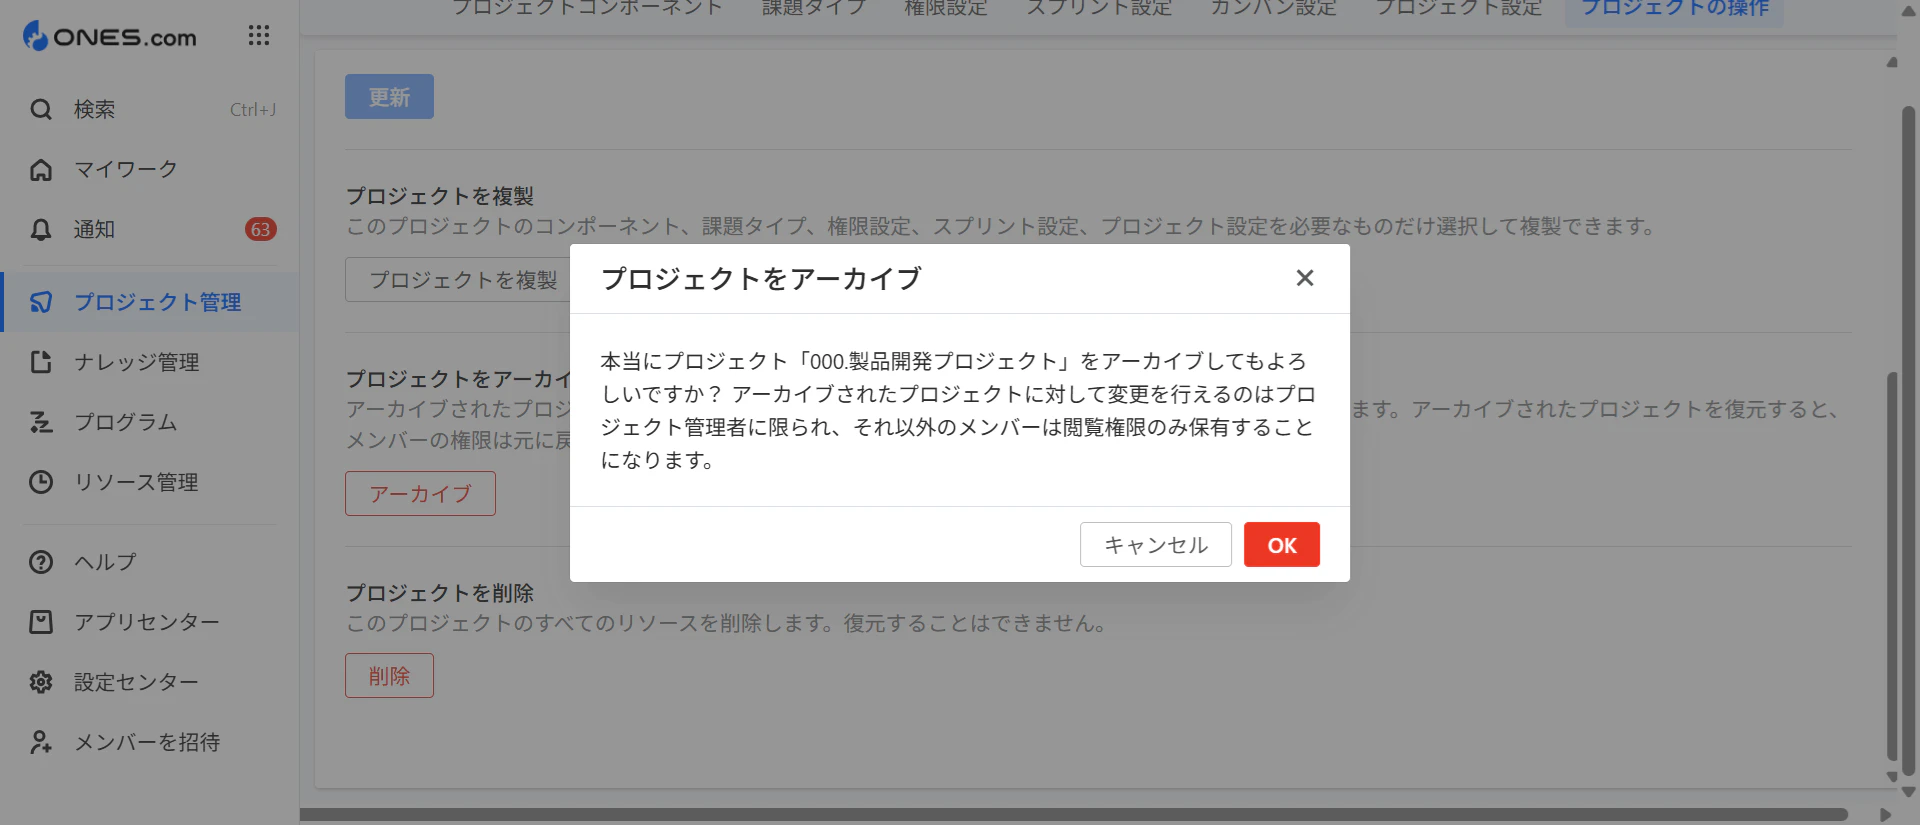Open 設定センター in the sidebar

coord(150,682)
